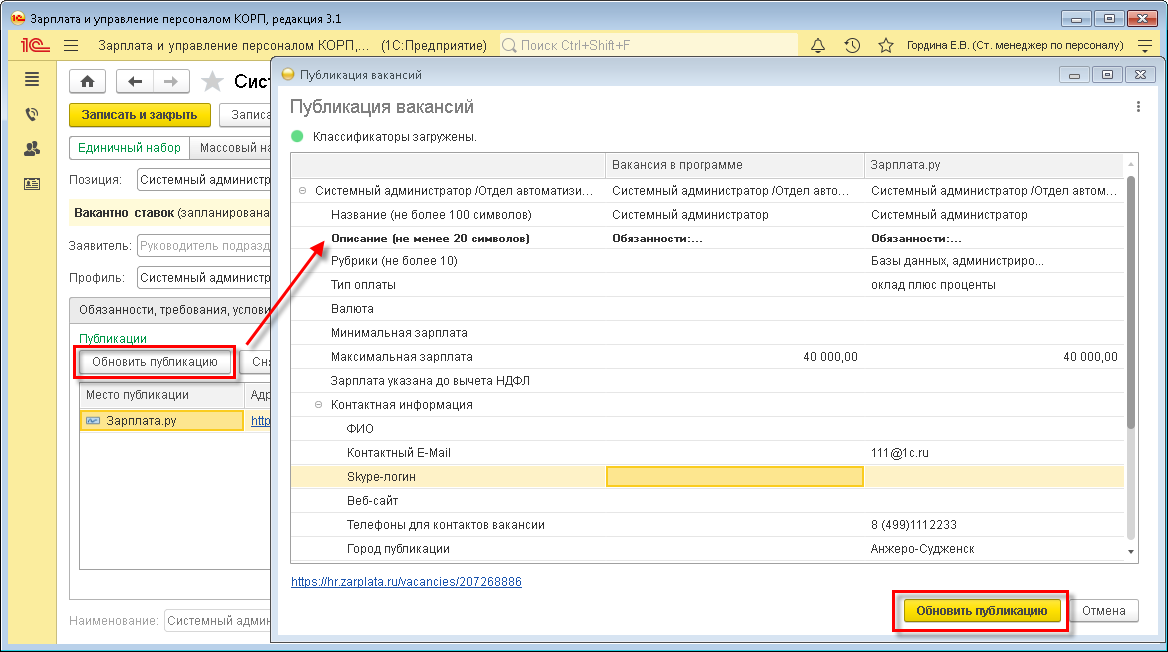1168x652 pixels.
Task: Click the 1C logo icon
Action: coord(35,45)
